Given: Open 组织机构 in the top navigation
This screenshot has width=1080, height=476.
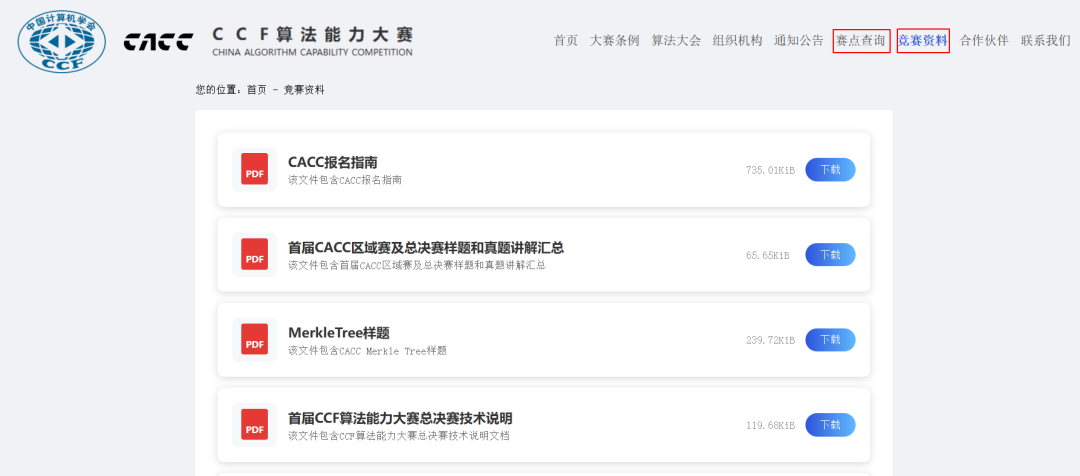Looking at the screenshot, I should [737, 41].
